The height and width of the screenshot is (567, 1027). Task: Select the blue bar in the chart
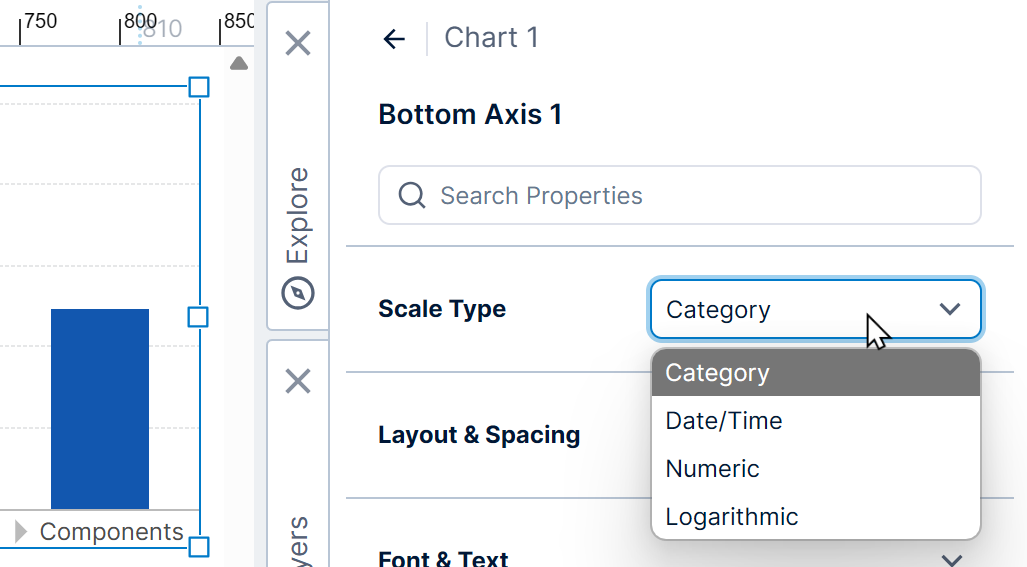point(100,408)
